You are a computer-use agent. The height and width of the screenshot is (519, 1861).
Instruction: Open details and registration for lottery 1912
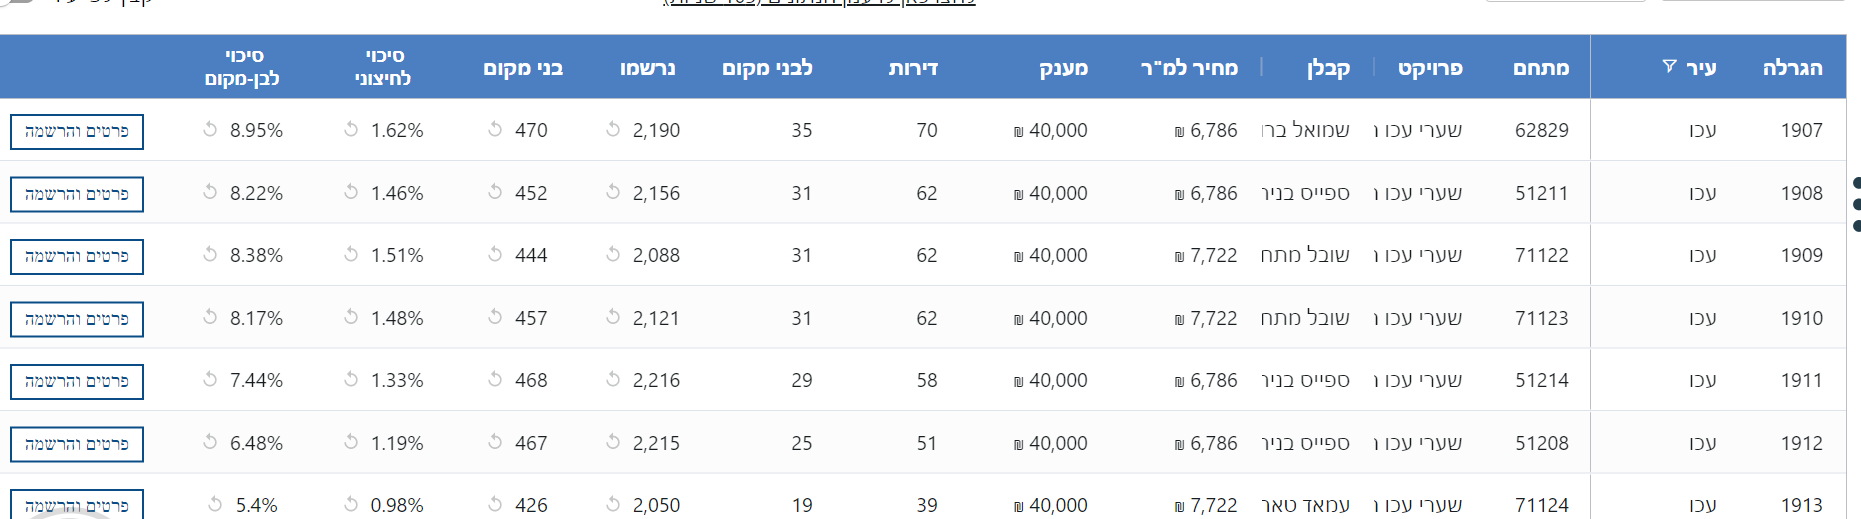click(77, 444)
